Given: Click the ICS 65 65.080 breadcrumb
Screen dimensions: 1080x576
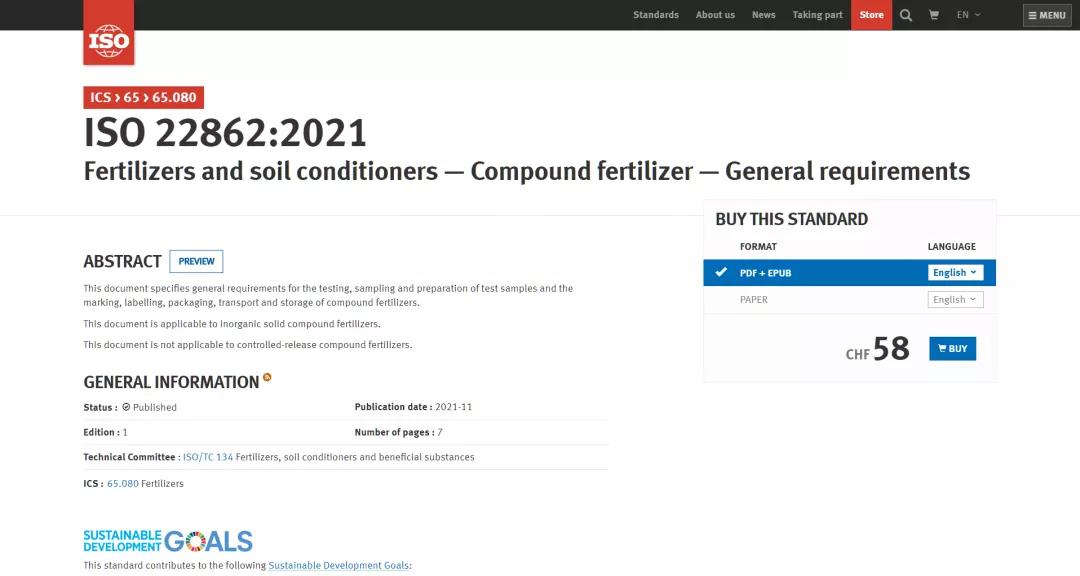Looking at the screenshot, I should (143, 97).
